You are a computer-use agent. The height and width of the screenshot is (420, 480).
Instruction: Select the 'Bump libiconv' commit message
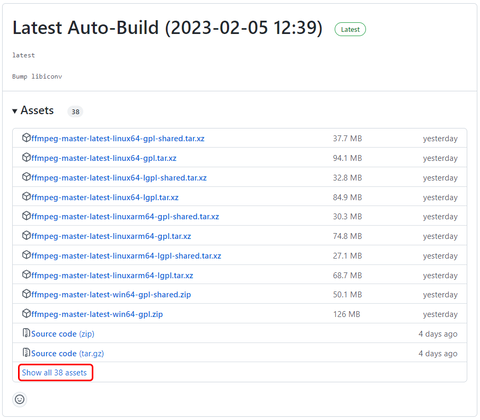(x=37, y=77)
